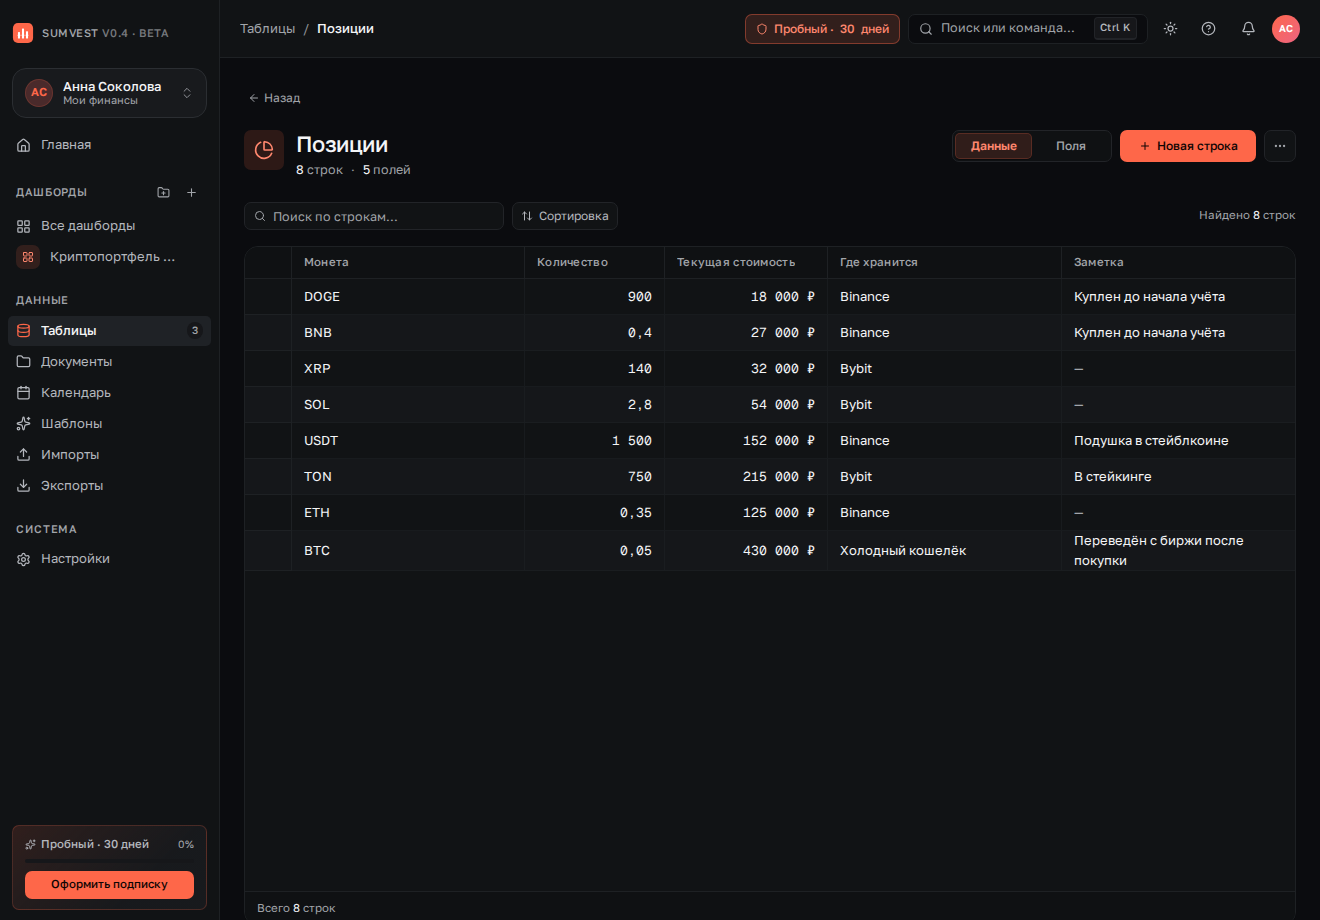
Task: Open the Сортировка sorting dropdown
Action: [x=565, y=216]
